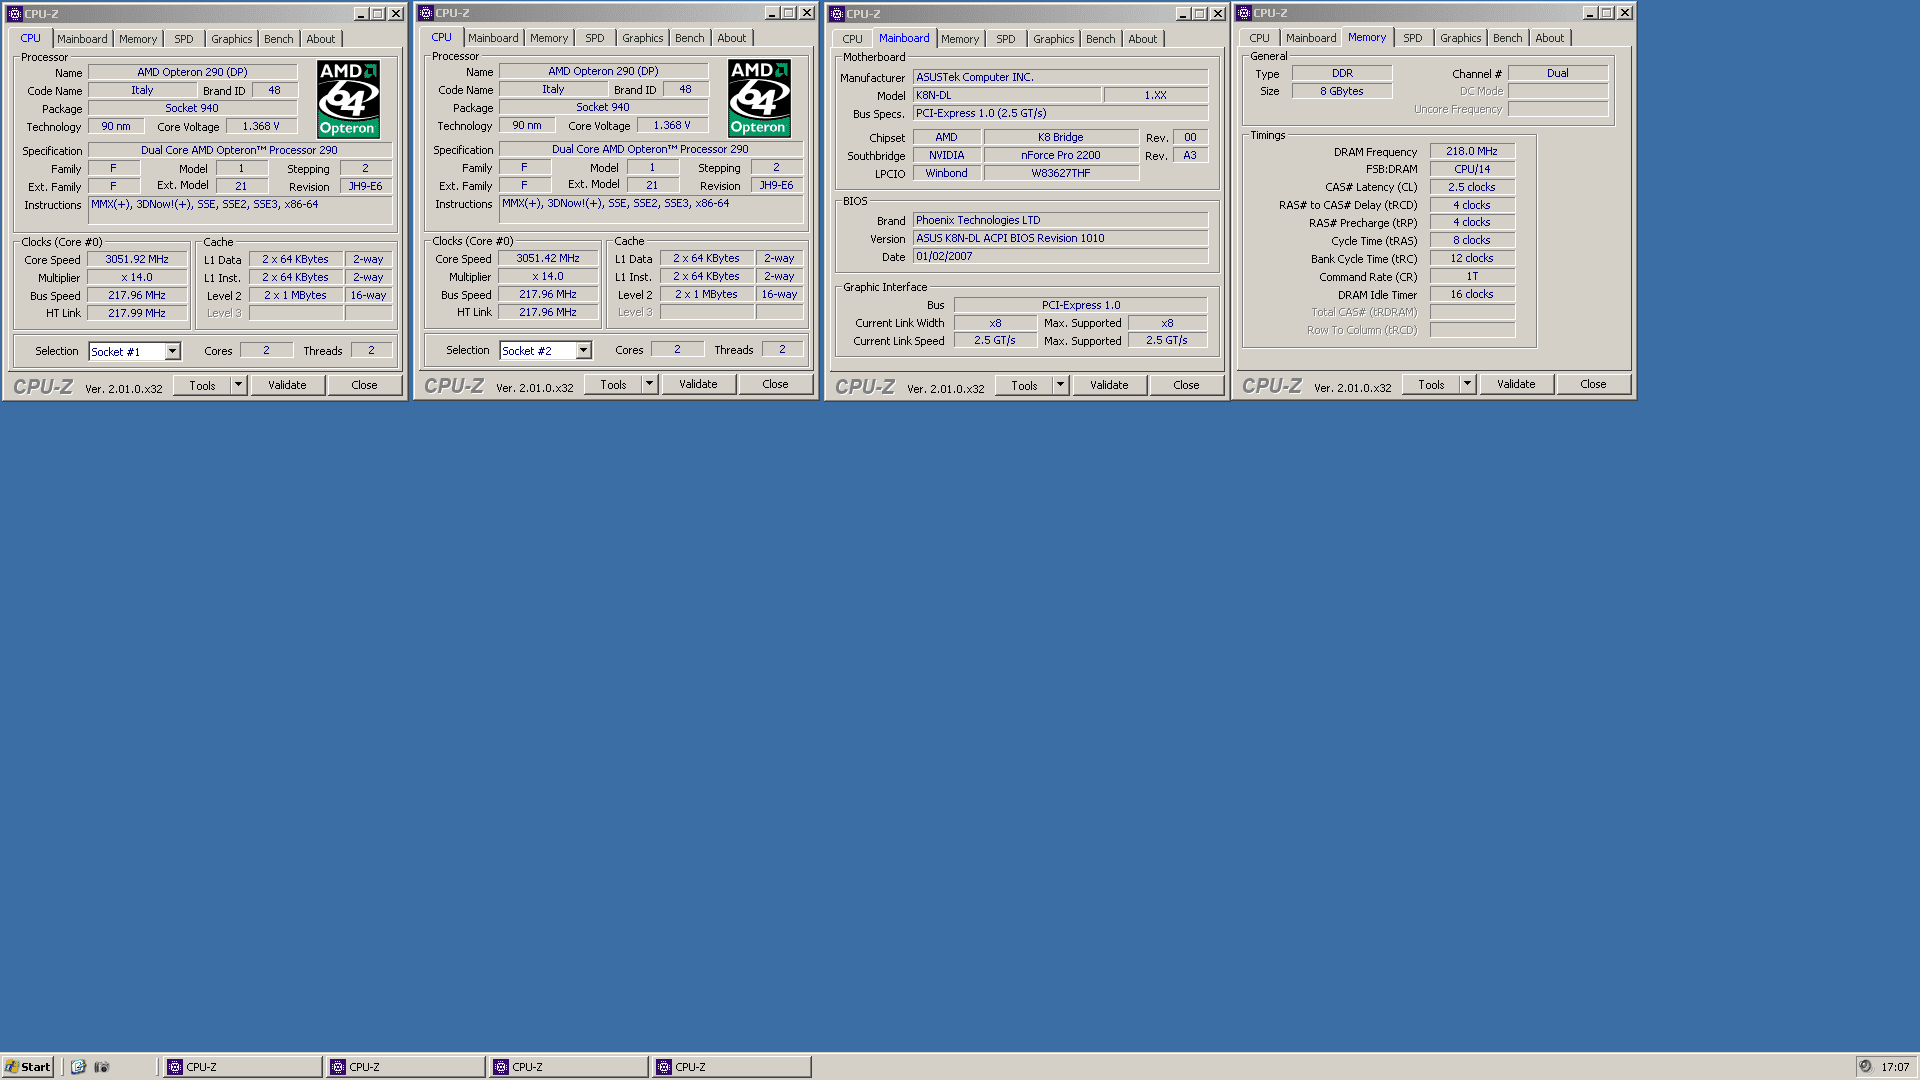
Task: Click the AMD64 Opteron logo in second window
Action: point(759,98)
